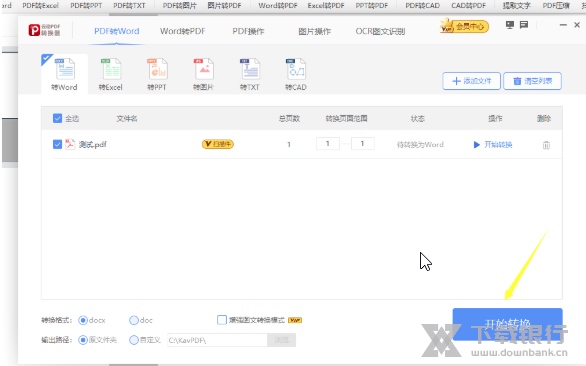
Task: Click PDF转图片 in background window toolbar
Action: point(179,6)
